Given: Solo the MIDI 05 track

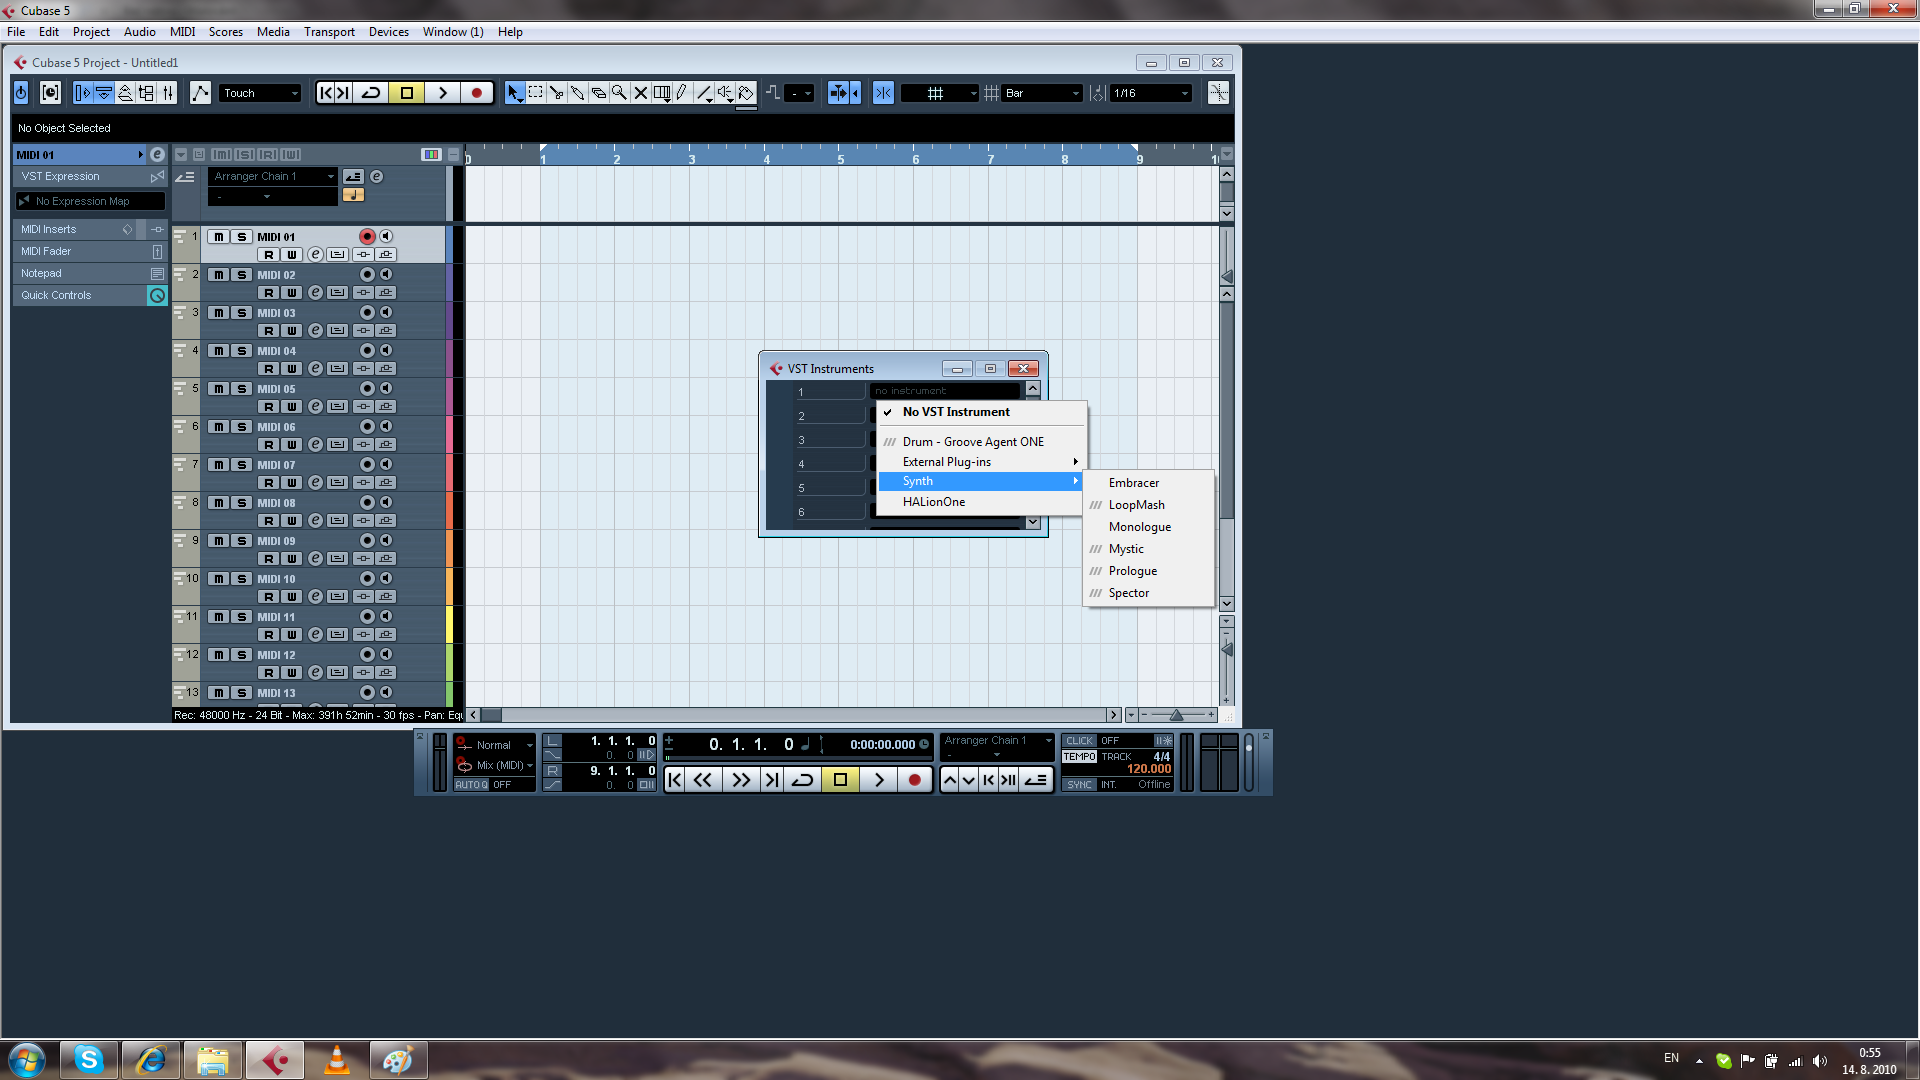Looking at the screenshot, I should [241, 389].
